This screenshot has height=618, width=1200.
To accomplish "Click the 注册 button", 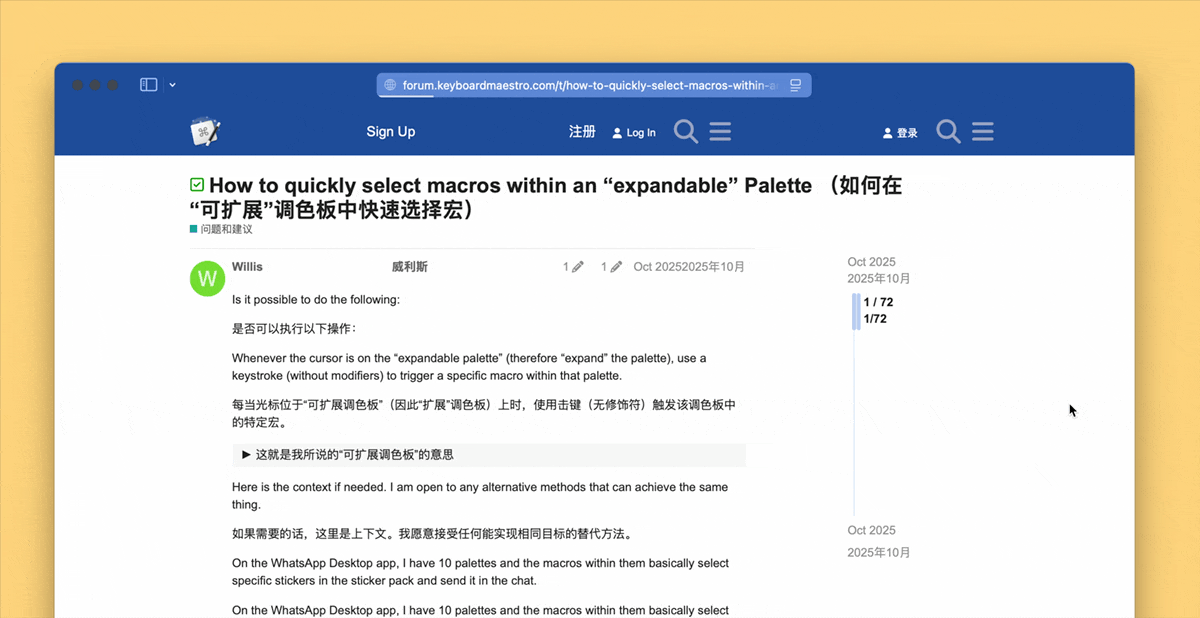I will [x=582, y=131].
